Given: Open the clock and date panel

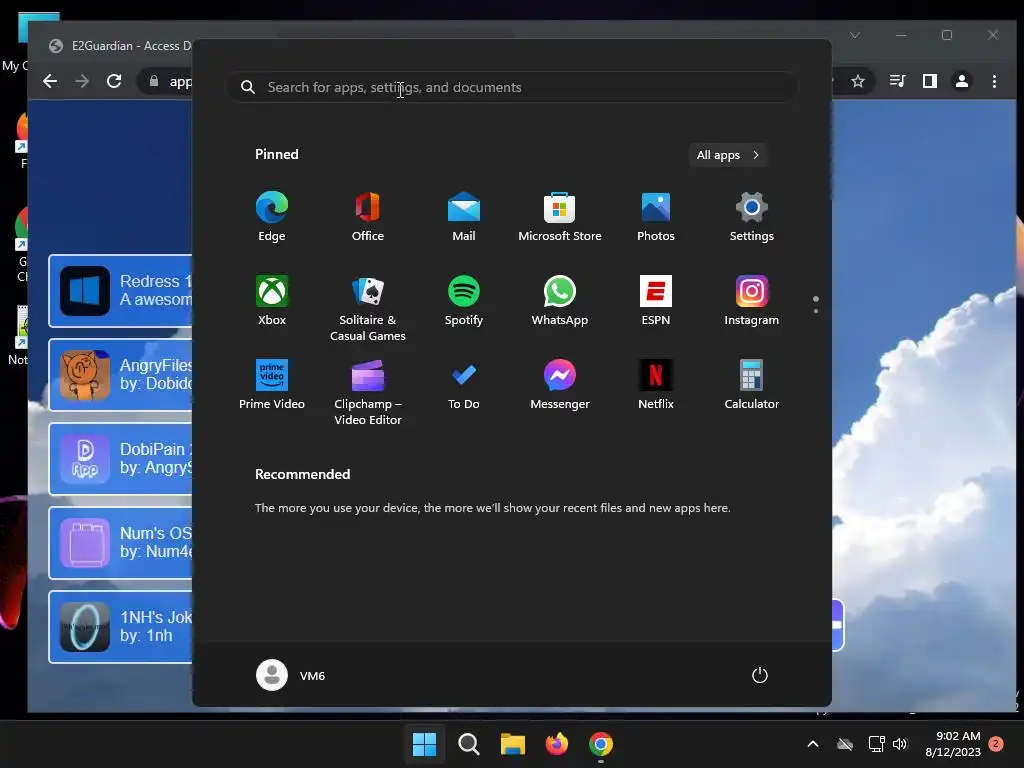Looking at the screenshot, I should pyautogui.click(x=953, y=744).
